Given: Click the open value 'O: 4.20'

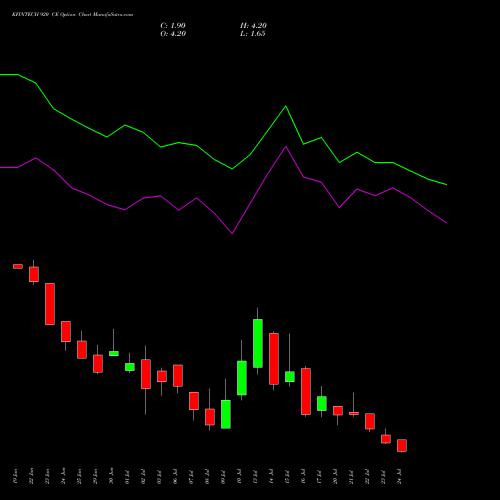Looking at the screenshot, I should [173, 34].
